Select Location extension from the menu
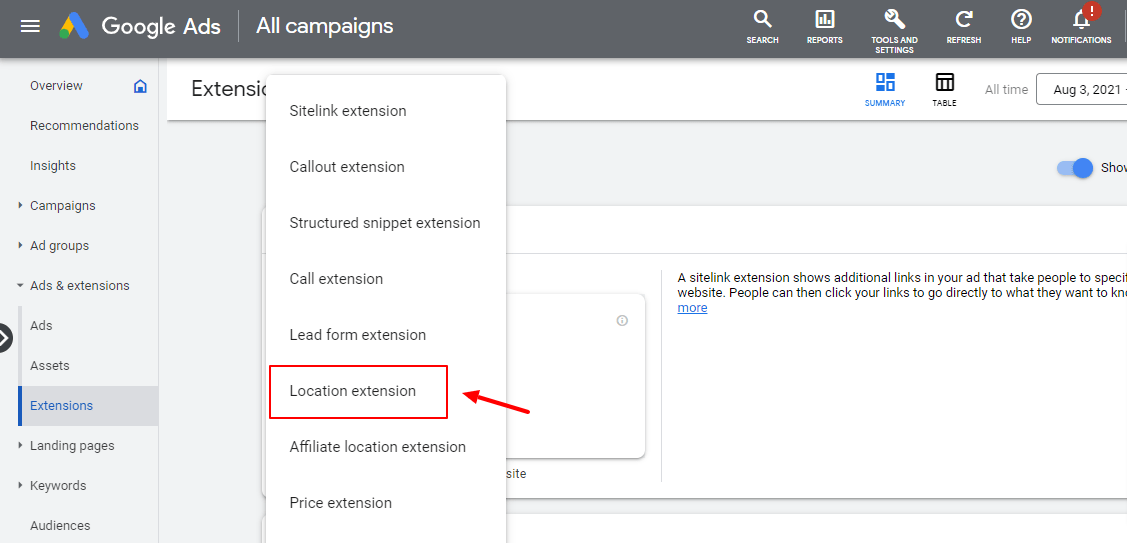 tap(353, 391)
